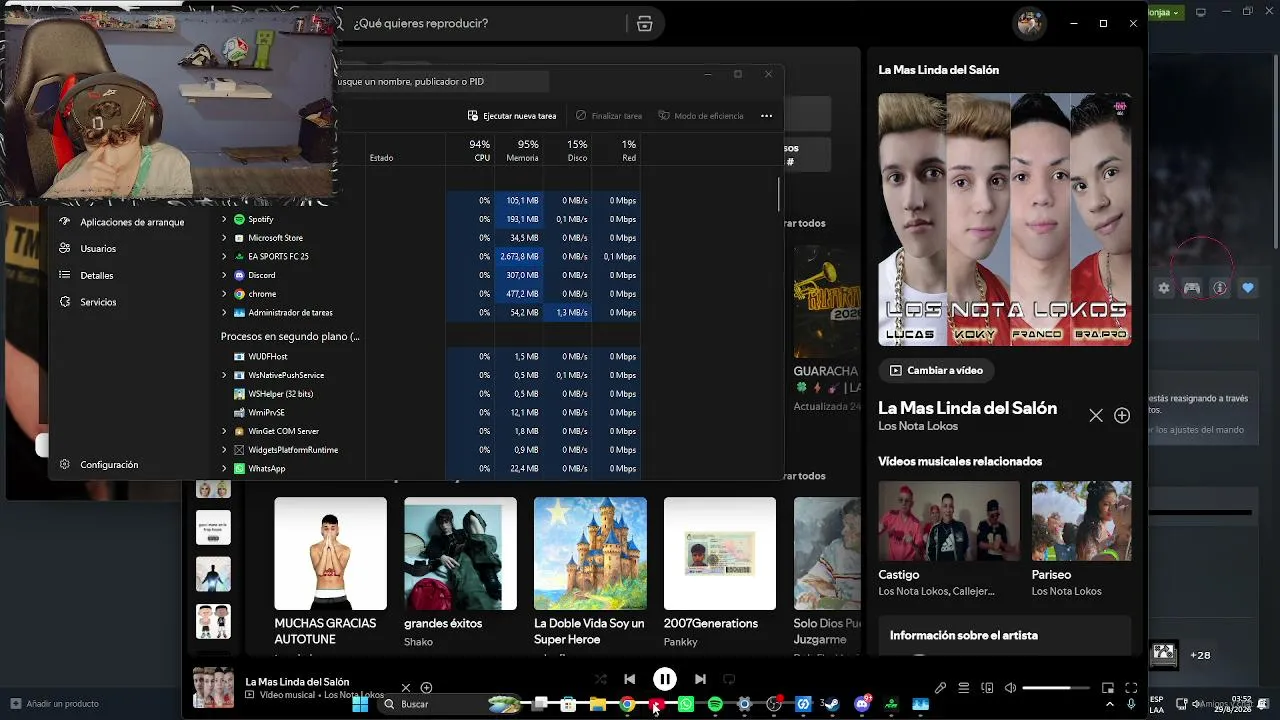Open Chrome from the taskbar
Screen dimensions: 1280x720
(627, 704)
